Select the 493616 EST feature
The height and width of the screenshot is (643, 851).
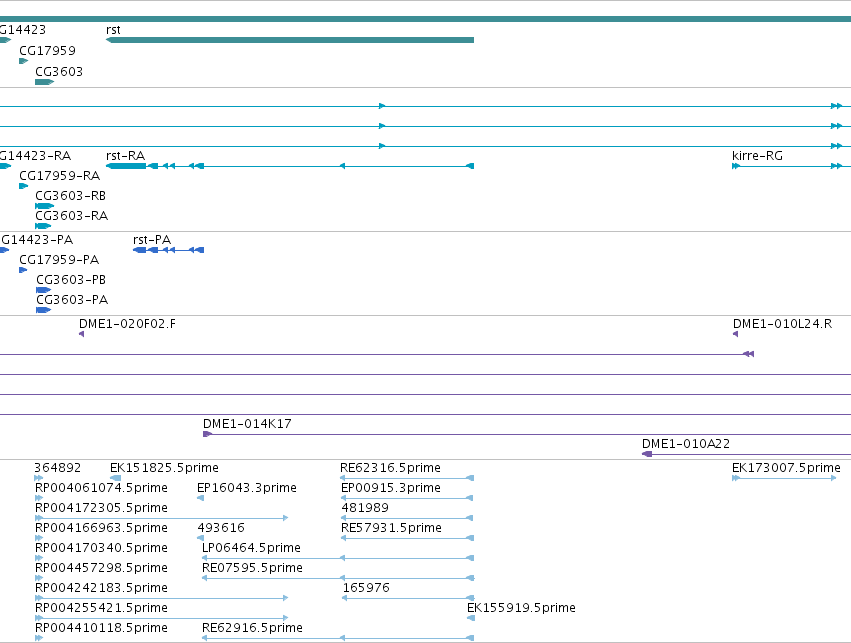[x=200, y=538]
